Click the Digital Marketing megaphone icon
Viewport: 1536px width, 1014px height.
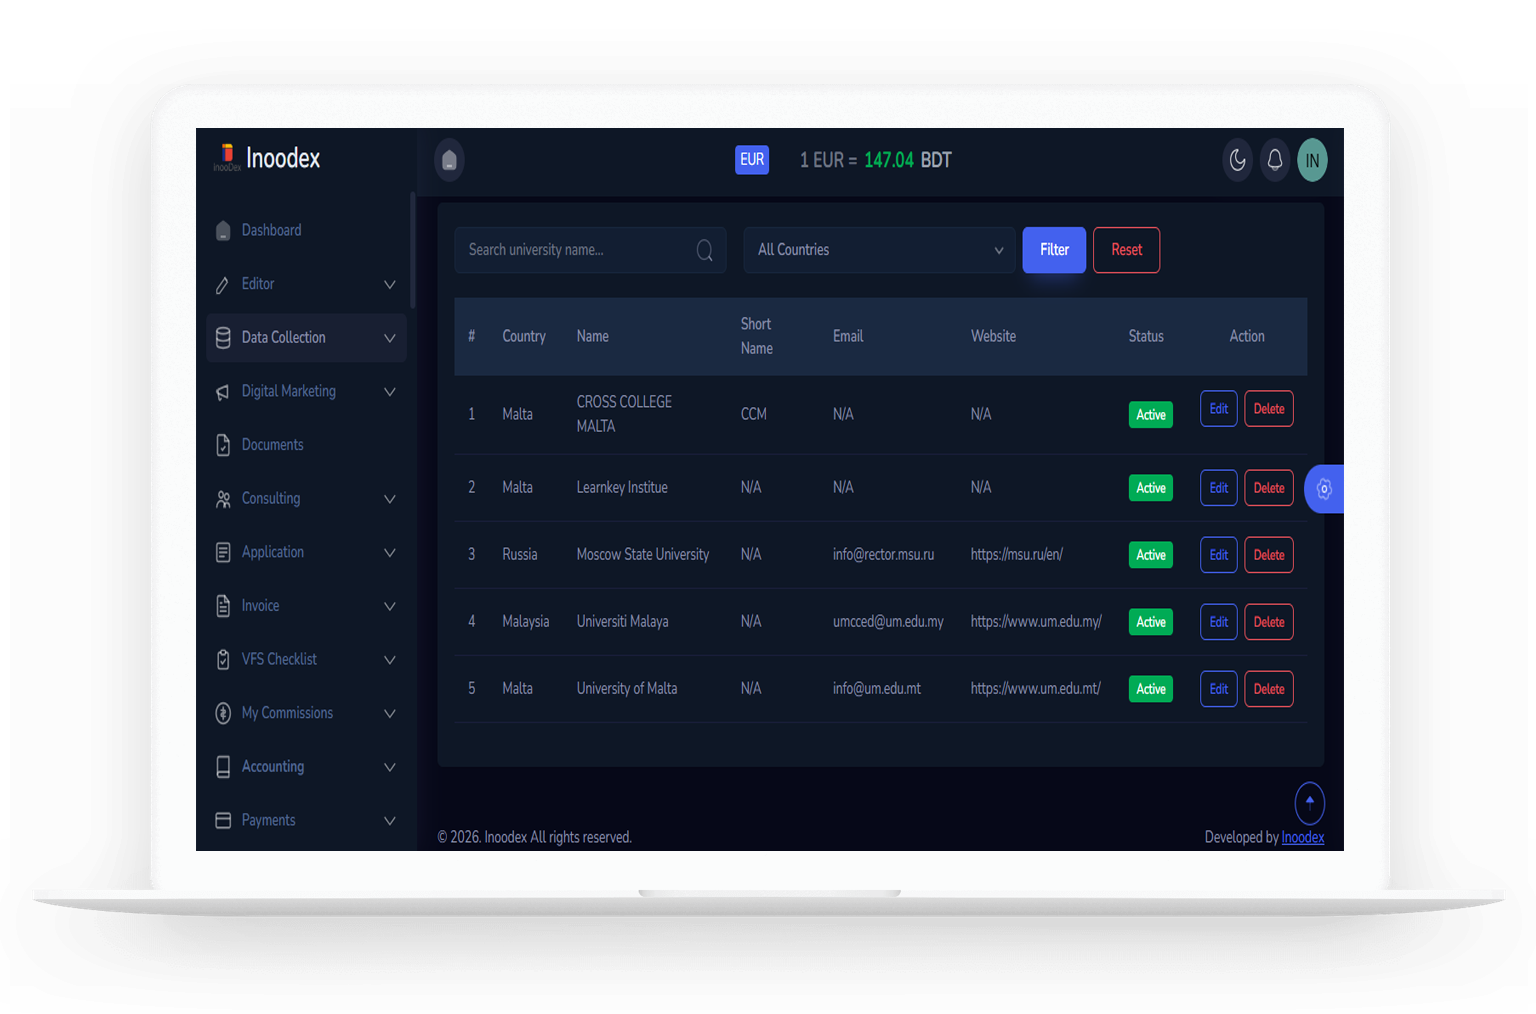(223, 392)
